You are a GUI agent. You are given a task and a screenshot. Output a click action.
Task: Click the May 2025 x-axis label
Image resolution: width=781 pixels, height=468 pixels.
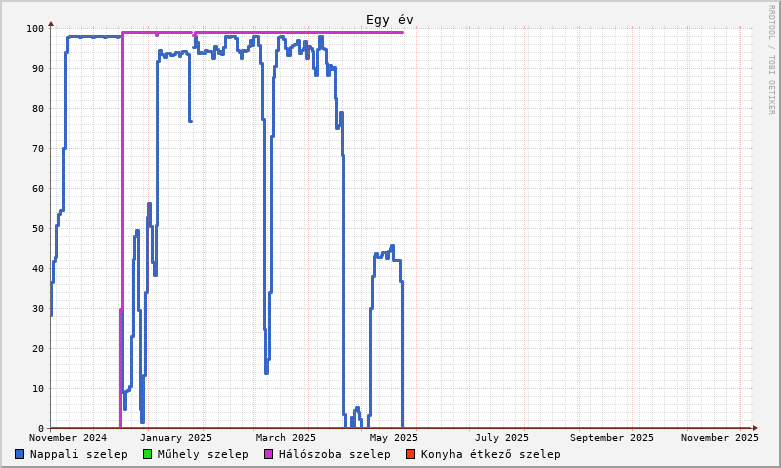pos(393,437)
